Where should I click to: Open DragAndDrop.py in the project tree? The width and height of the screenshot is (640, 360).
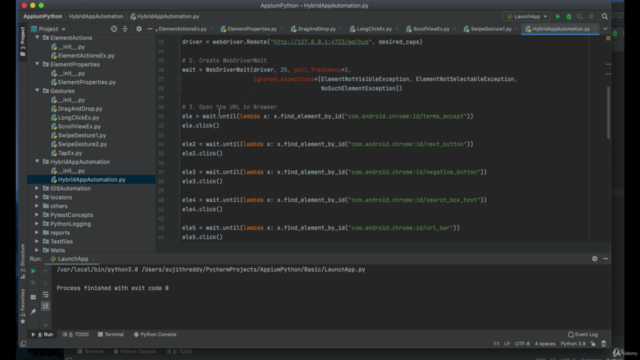tap(80, 109)
